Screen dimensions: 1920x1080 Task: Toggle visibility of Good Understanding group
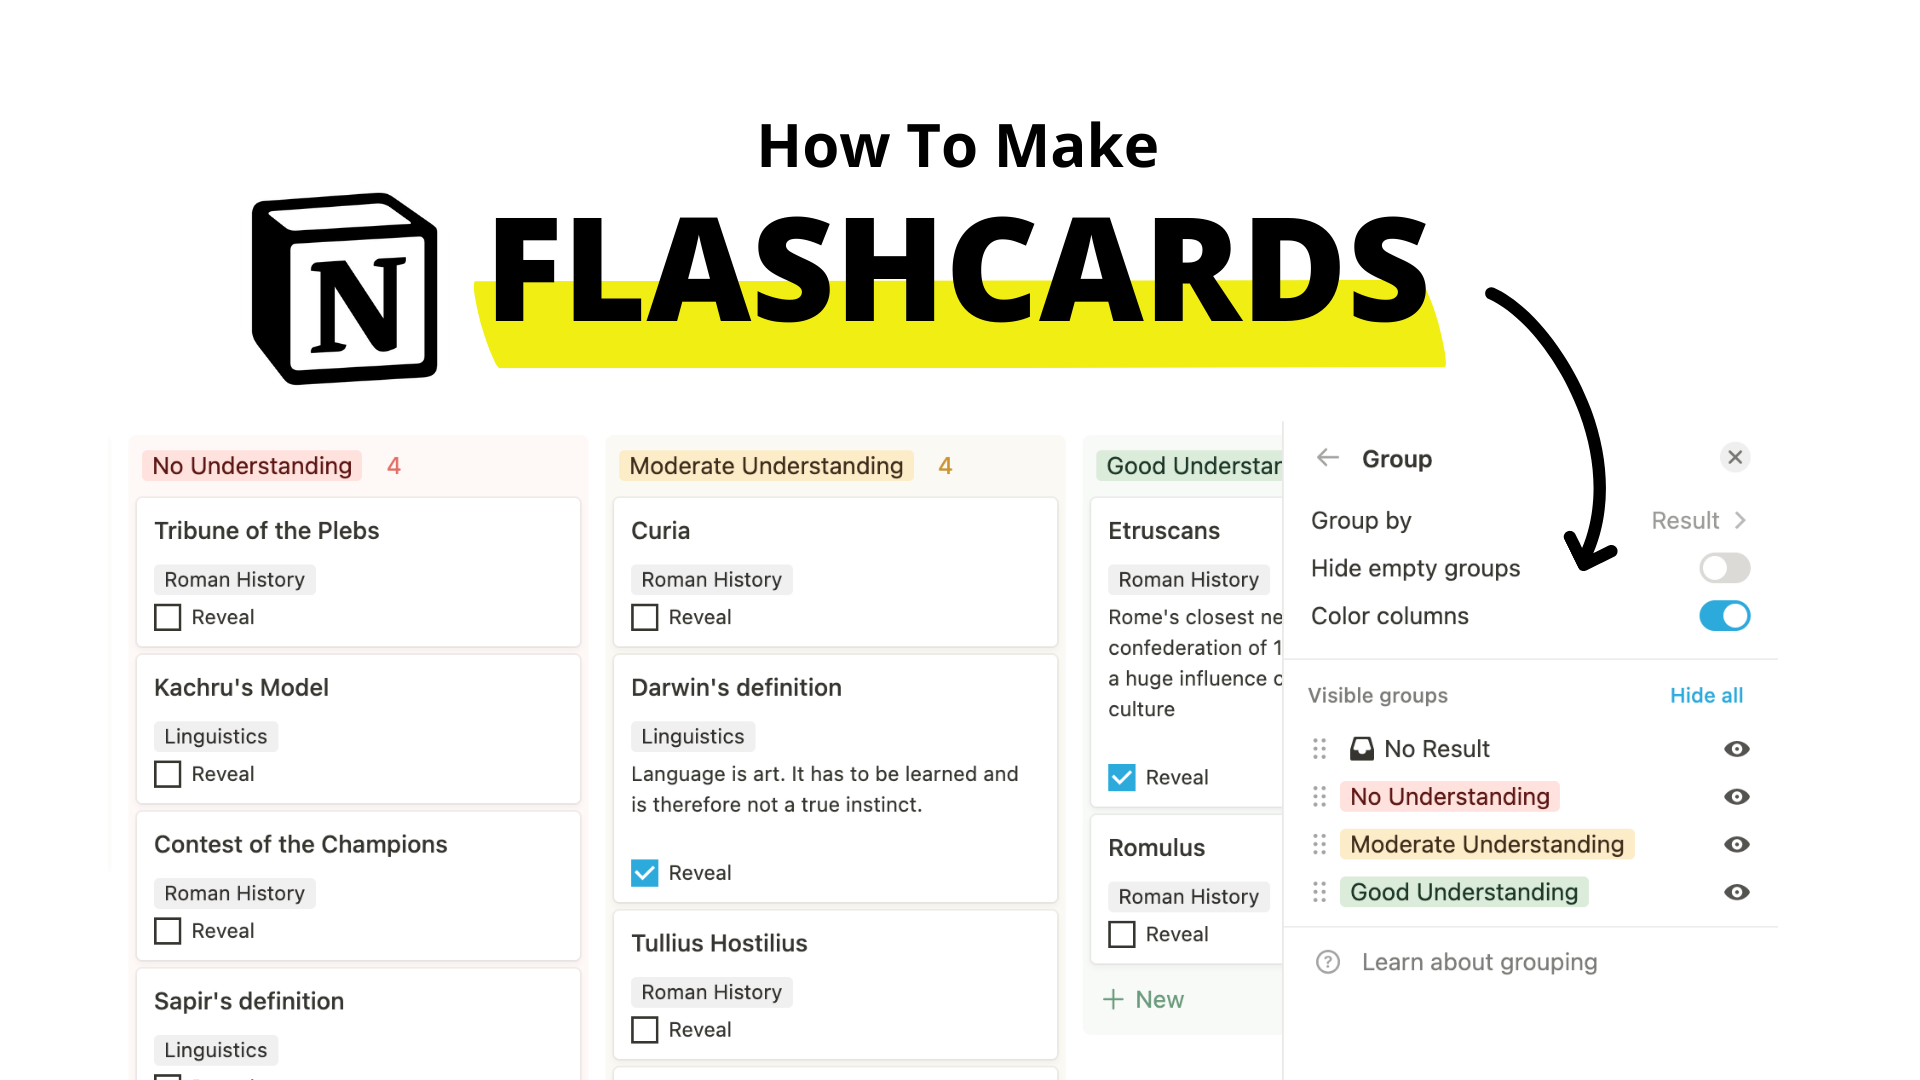click(x=1737, y=891)
